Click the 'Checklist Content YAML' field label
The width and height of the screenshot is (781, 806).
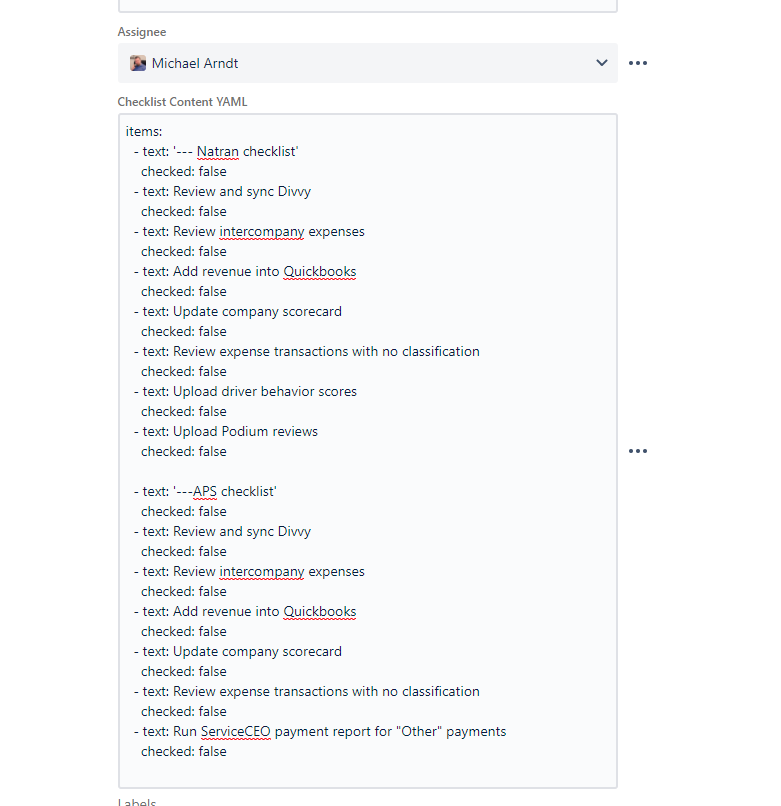(x=182, y=101)
